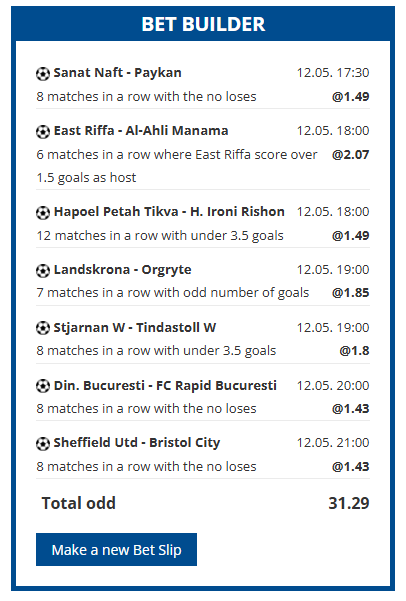Open the Landskrona - Orgryte match
This screenshot has width=406, height=601.
tap(122, 270)
